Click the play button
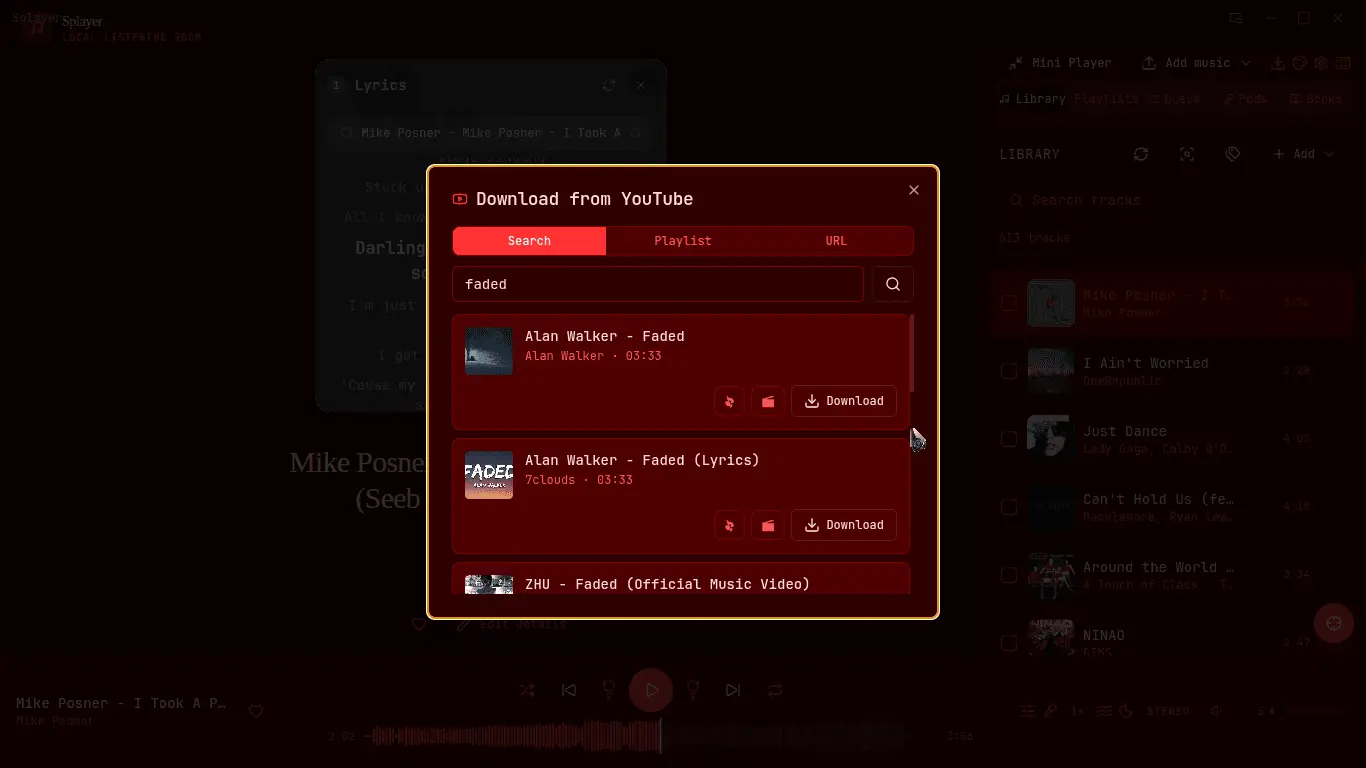 coord(651,690)
